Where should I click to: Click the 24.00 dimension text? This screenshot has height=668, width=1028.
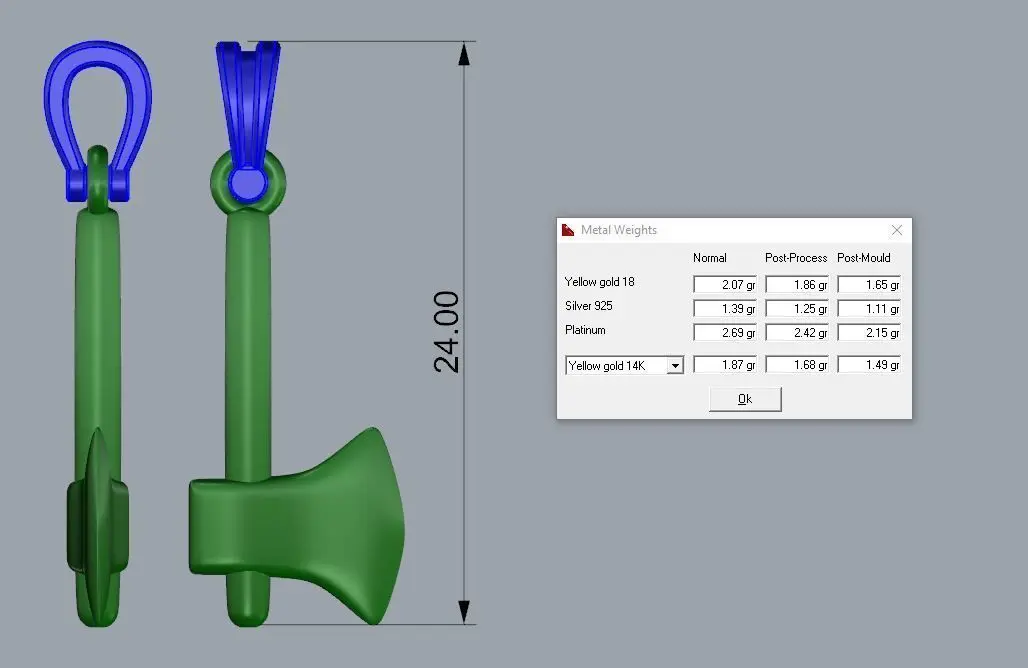pyautogui.click(x=446, y=332)
